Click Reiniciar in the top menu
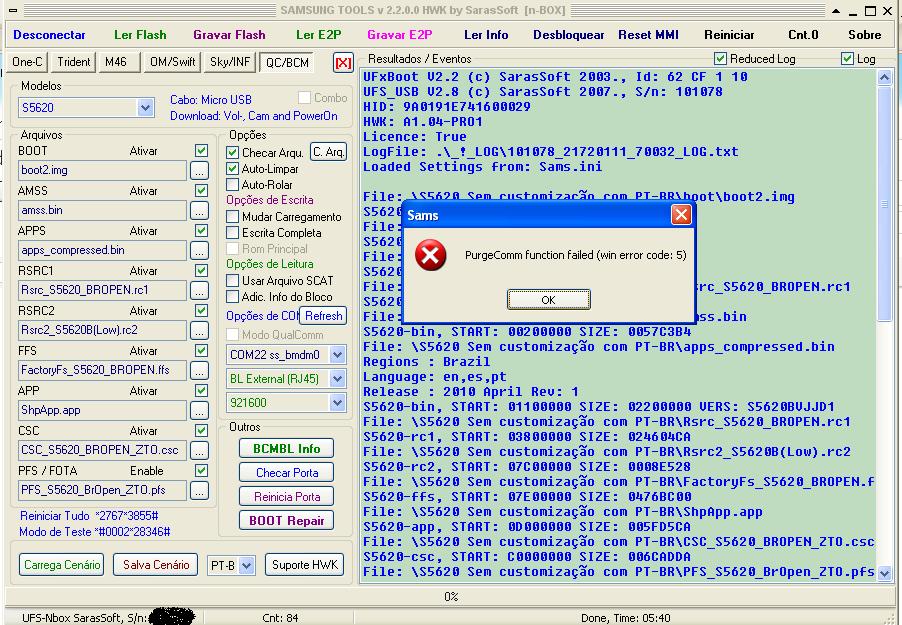 (x=729, y=35)
